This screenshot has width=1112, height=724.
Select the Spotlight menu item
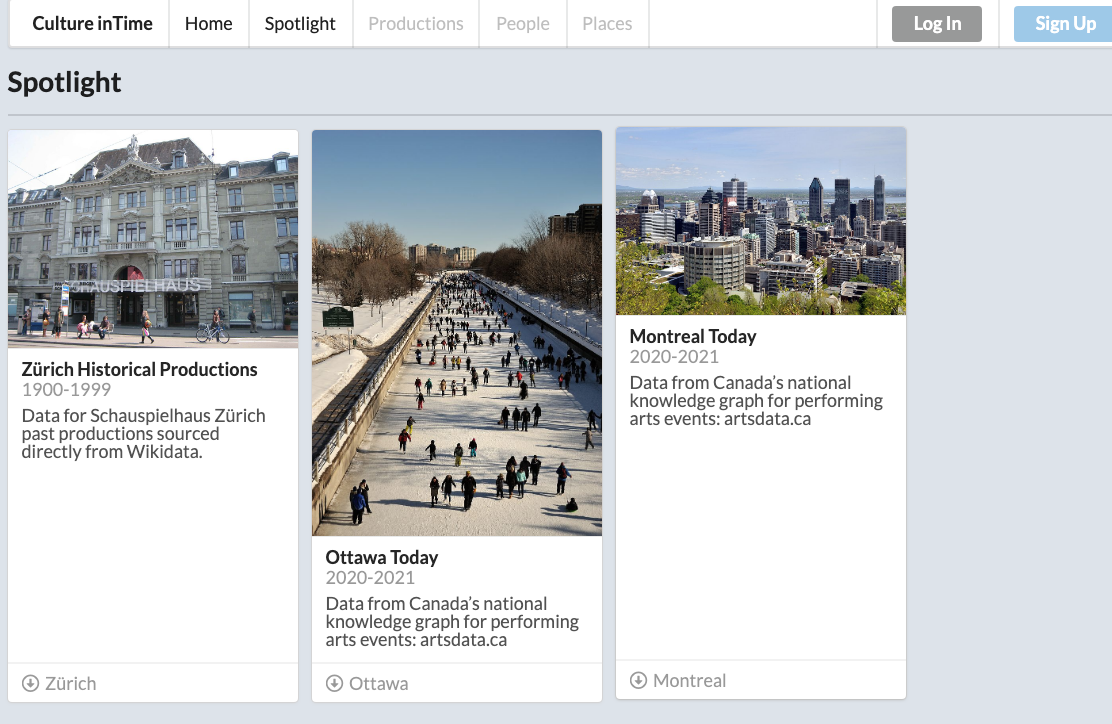[x=300, y=24]
